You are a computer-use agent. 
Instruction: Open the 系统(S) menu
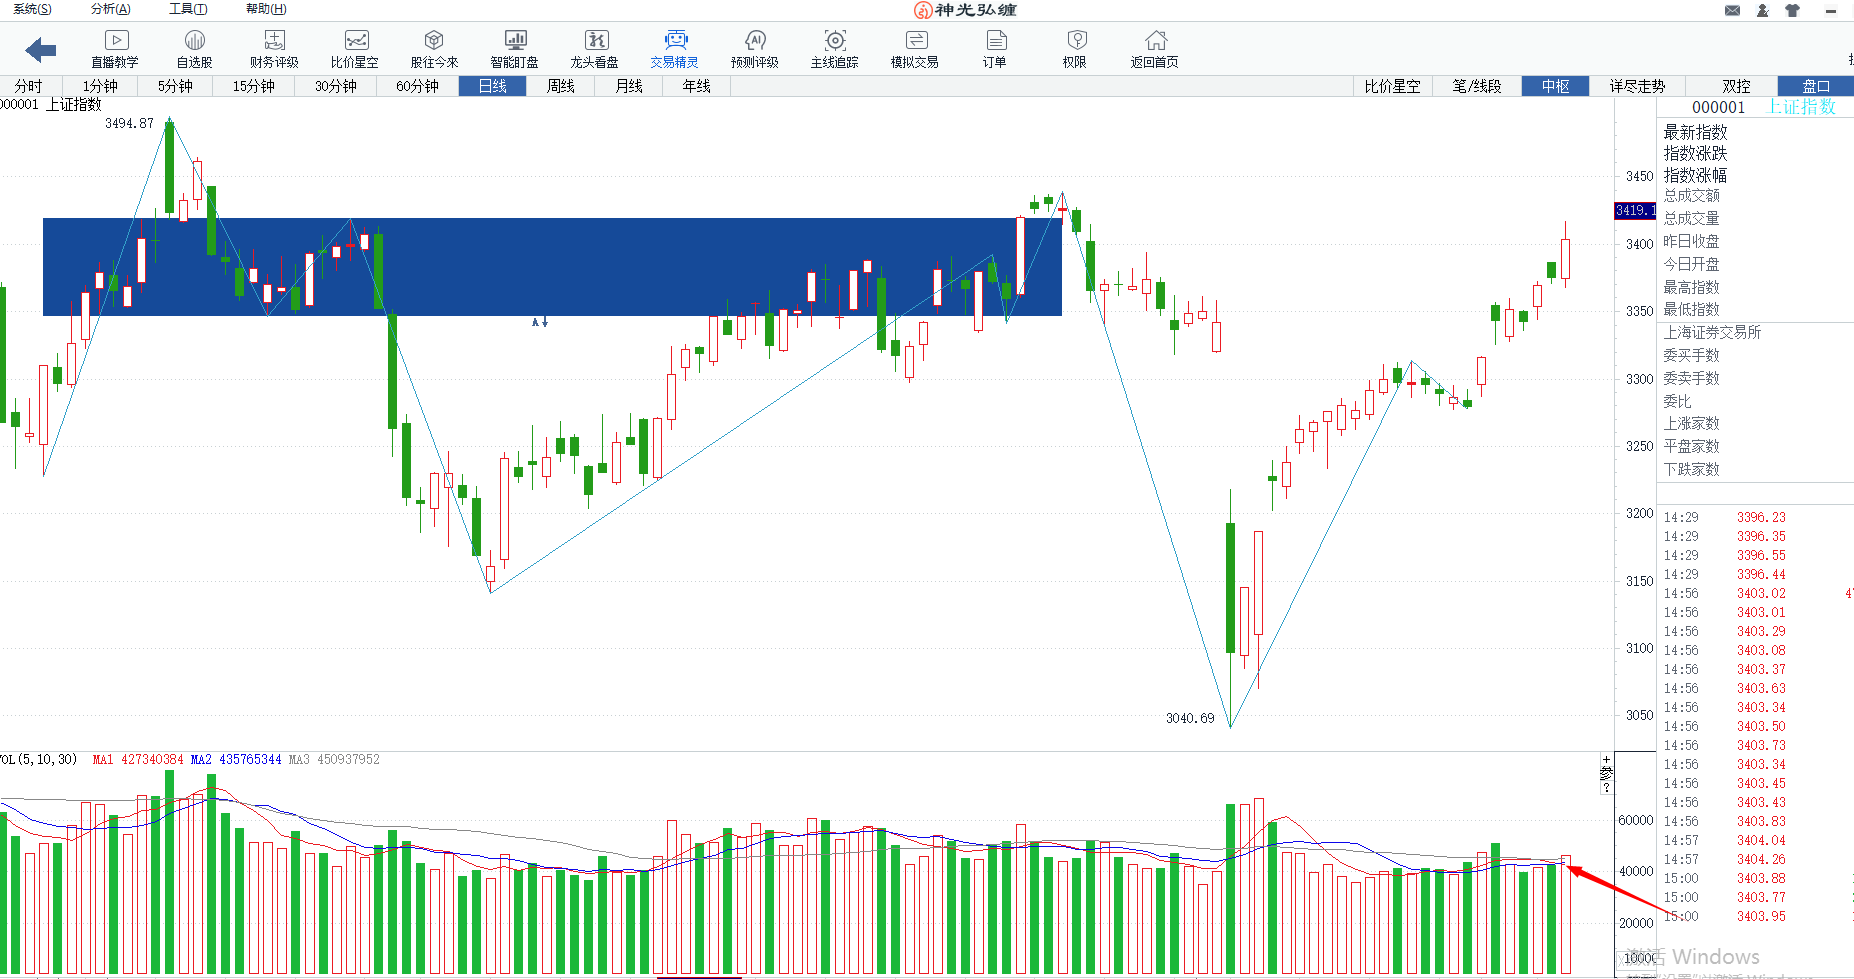(32, 9)
